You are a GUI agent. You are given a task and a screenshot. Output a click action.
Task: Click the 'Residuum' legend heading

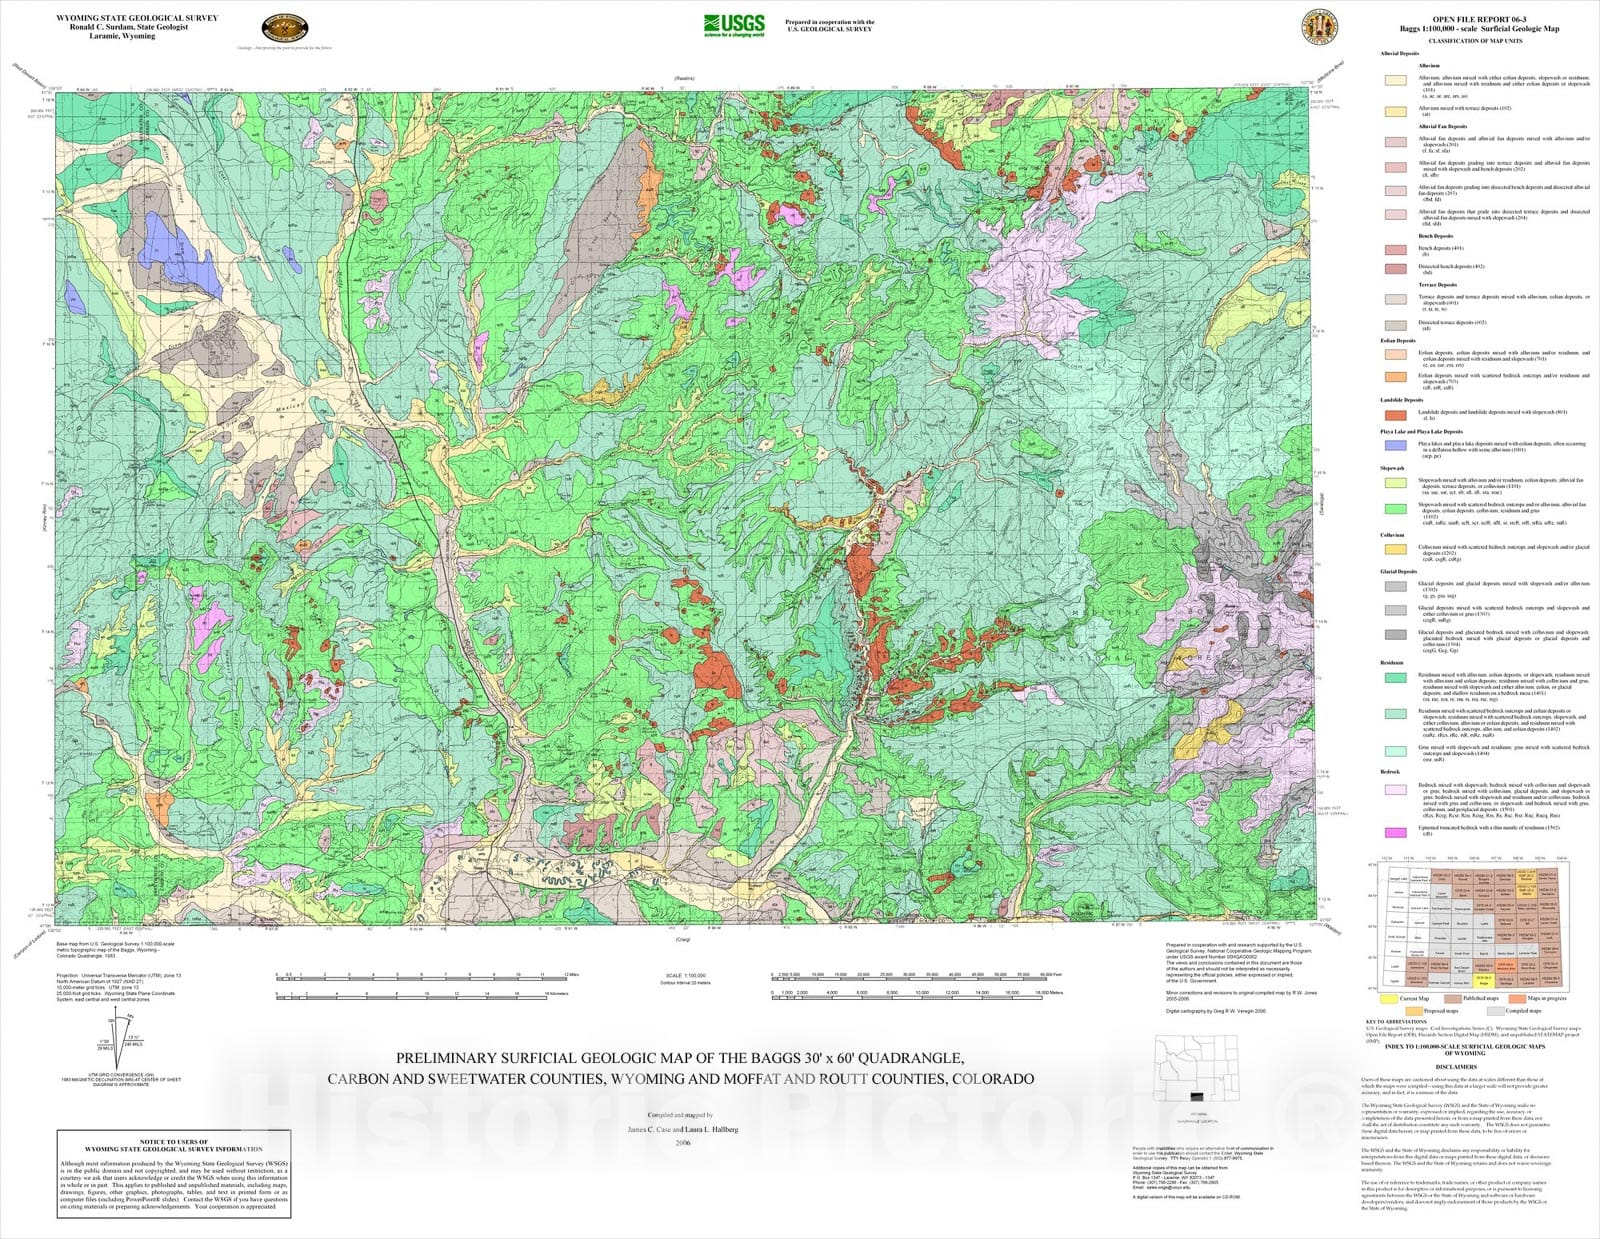(x=1391, y=662)
